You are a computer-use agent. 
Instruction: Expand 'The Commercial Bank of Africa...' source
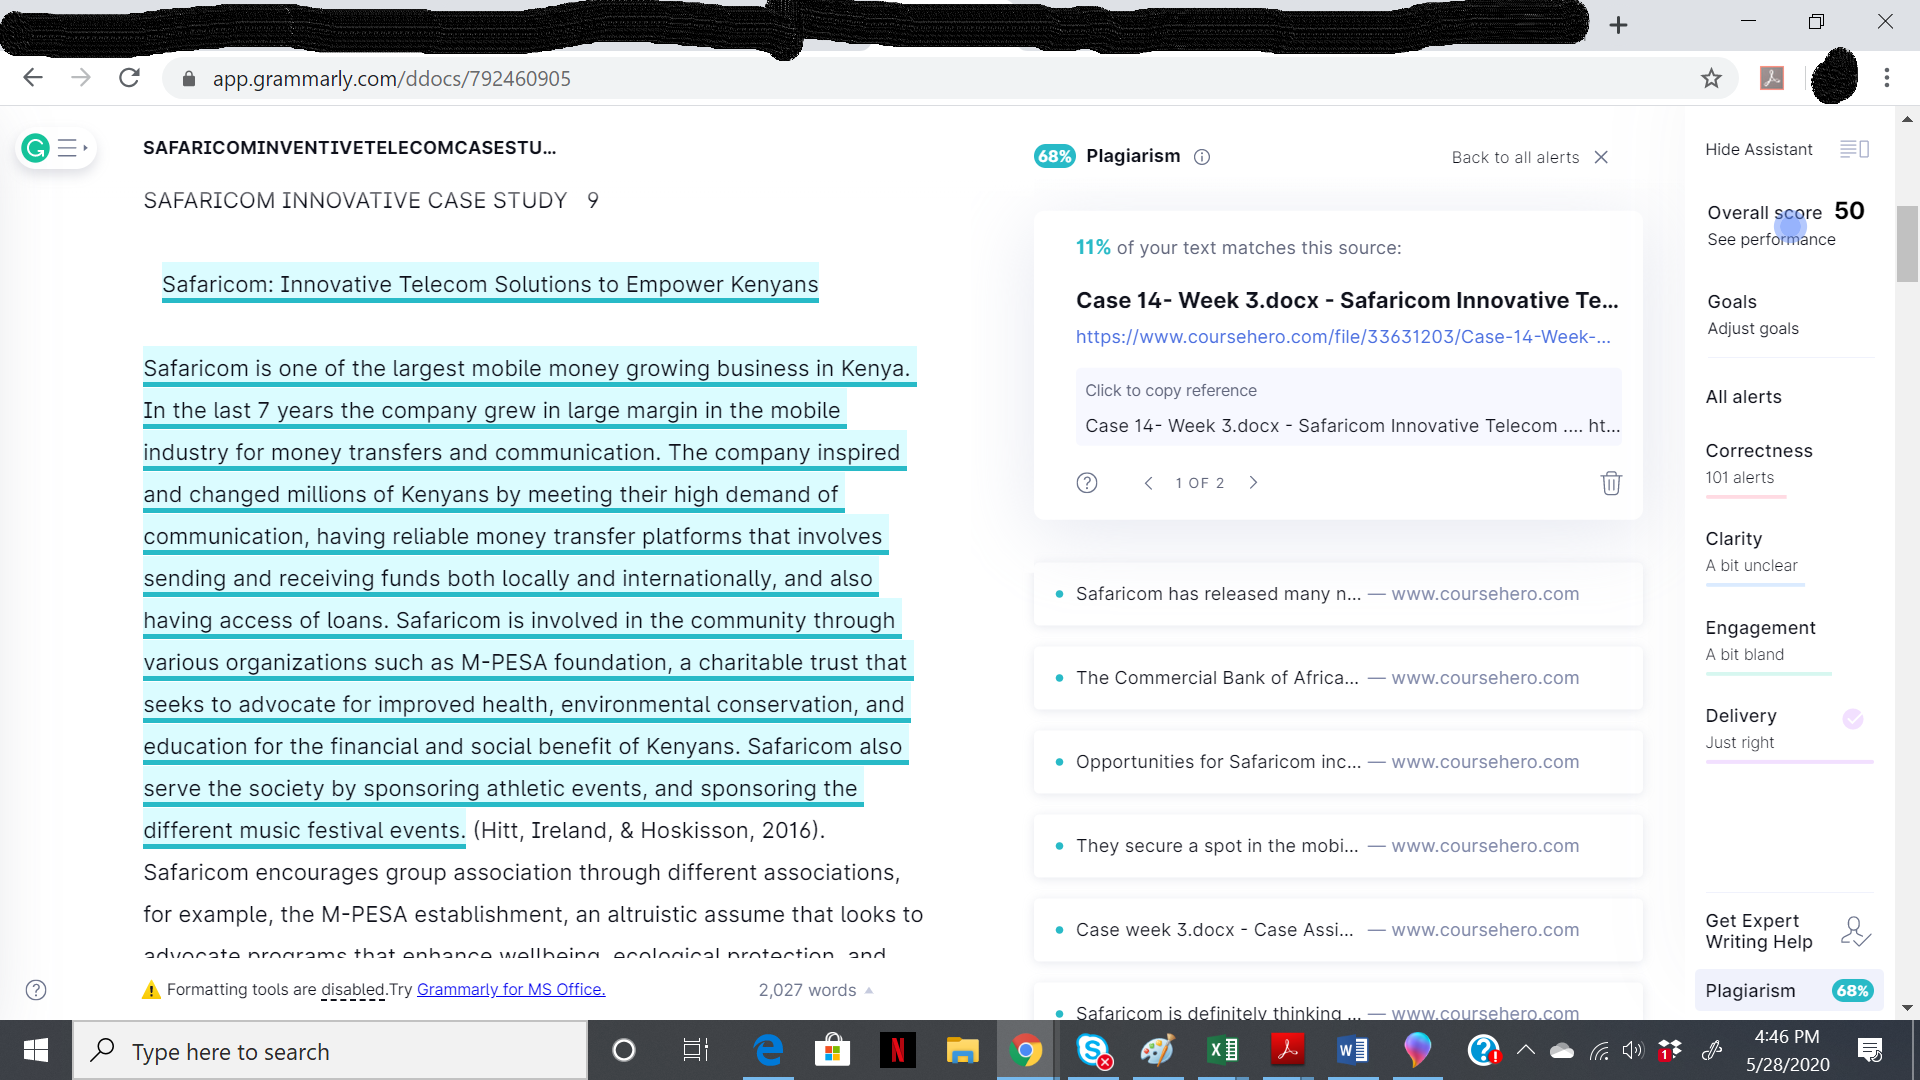(x=1338, y=678)
